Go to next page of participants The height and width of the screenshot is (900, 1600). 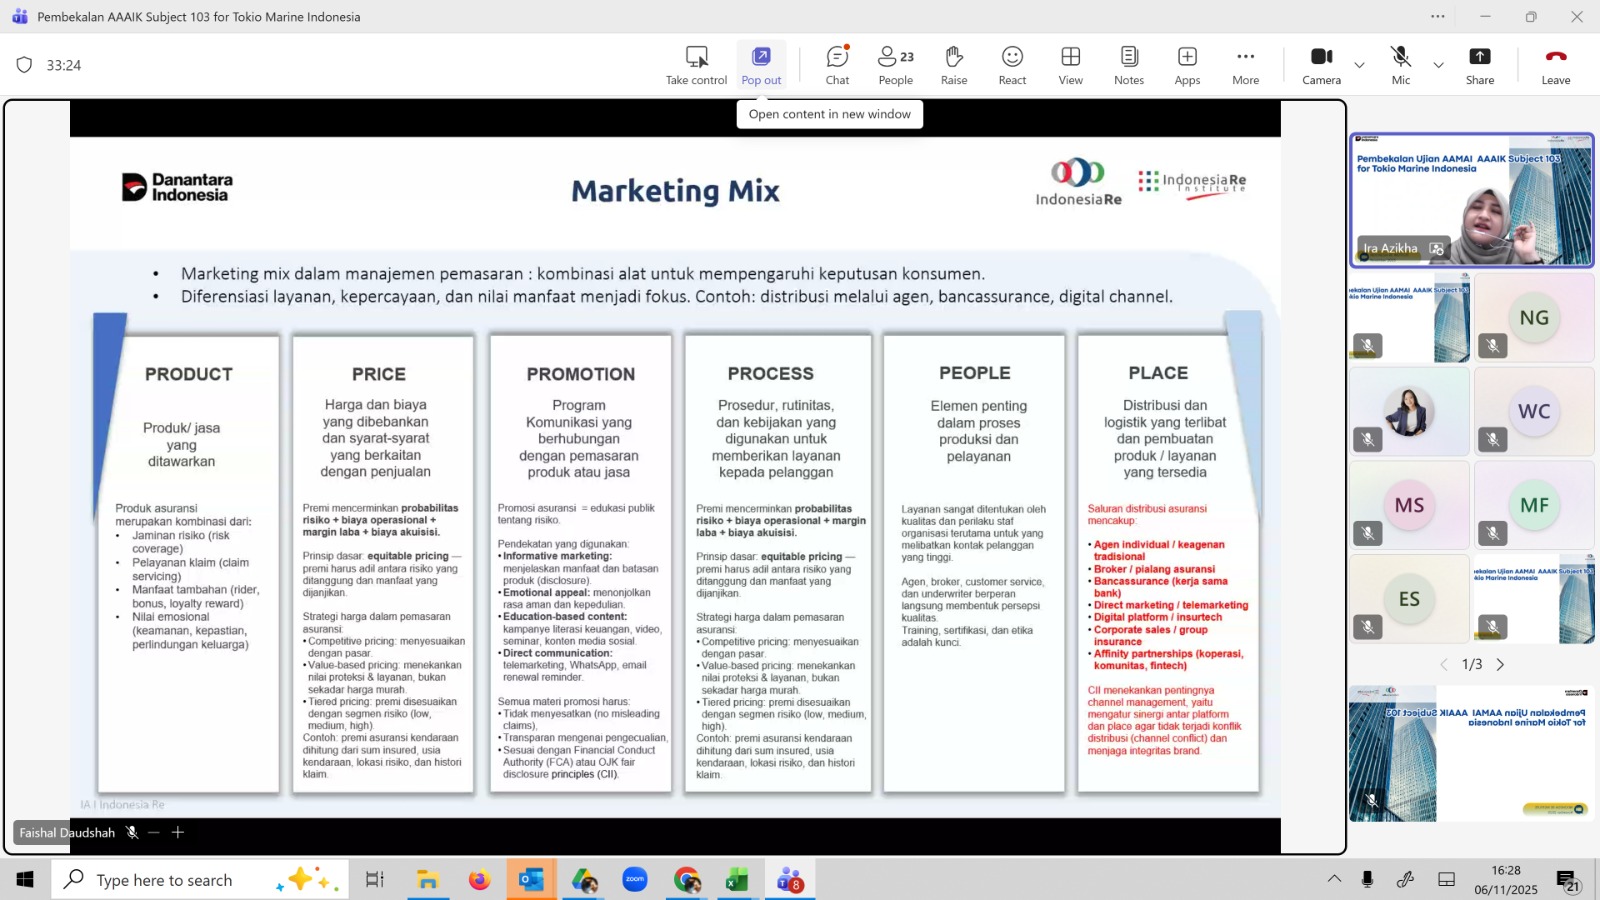1500,665
